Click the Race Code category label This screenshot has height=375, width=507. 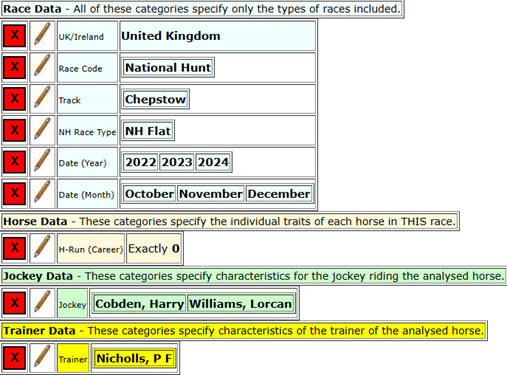coord(87,68)
